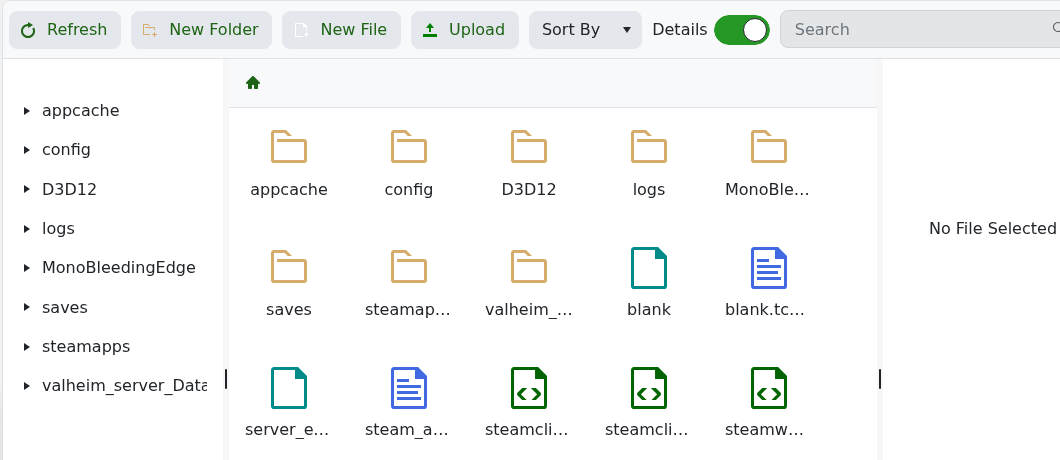Expand the logs tree node arrow
The image size is (1060, 460).
(x=26, y=229)
